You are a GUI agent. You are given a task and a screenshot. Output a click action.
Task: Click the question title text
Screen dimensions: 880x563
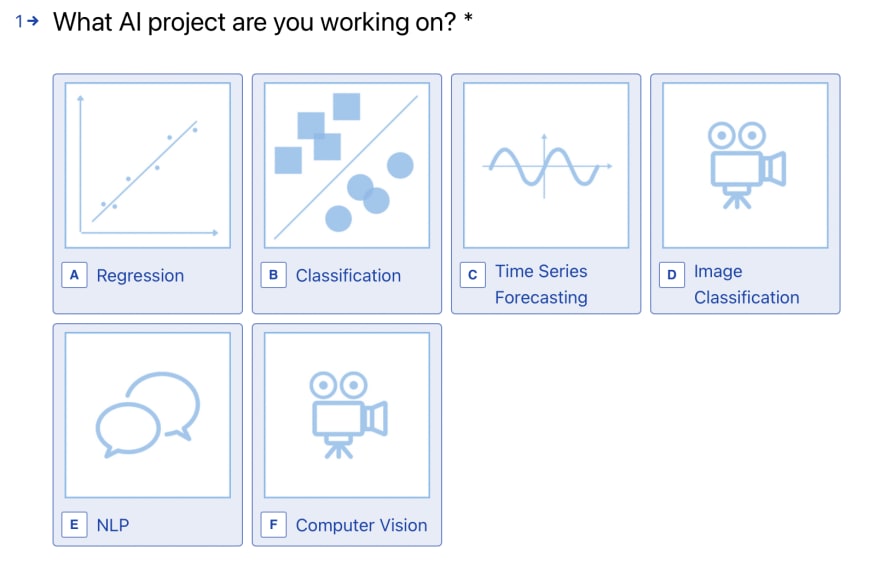pyautogui.click(x=263, y=22)
